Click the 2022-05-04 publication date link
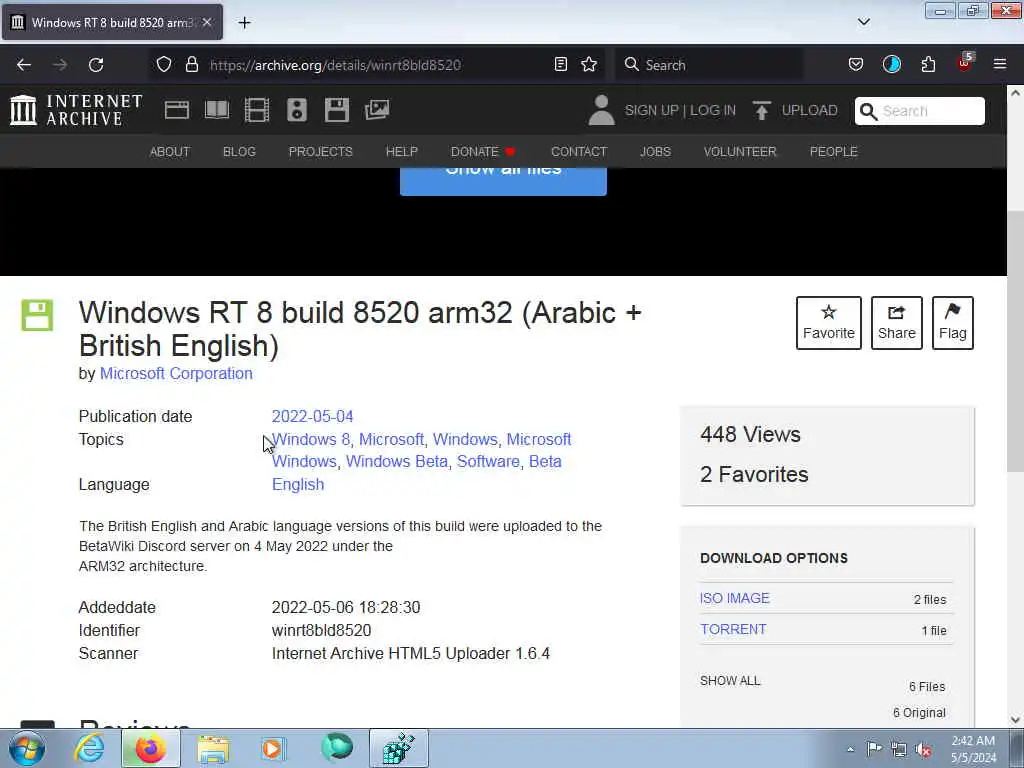 click(312, 417)
